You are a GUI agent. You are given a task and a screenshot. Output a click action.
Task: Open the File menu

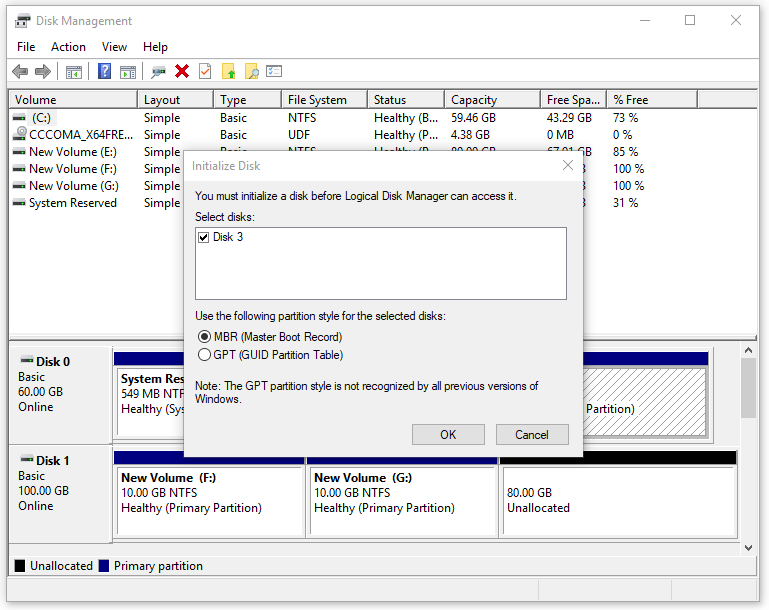point(26,47)
